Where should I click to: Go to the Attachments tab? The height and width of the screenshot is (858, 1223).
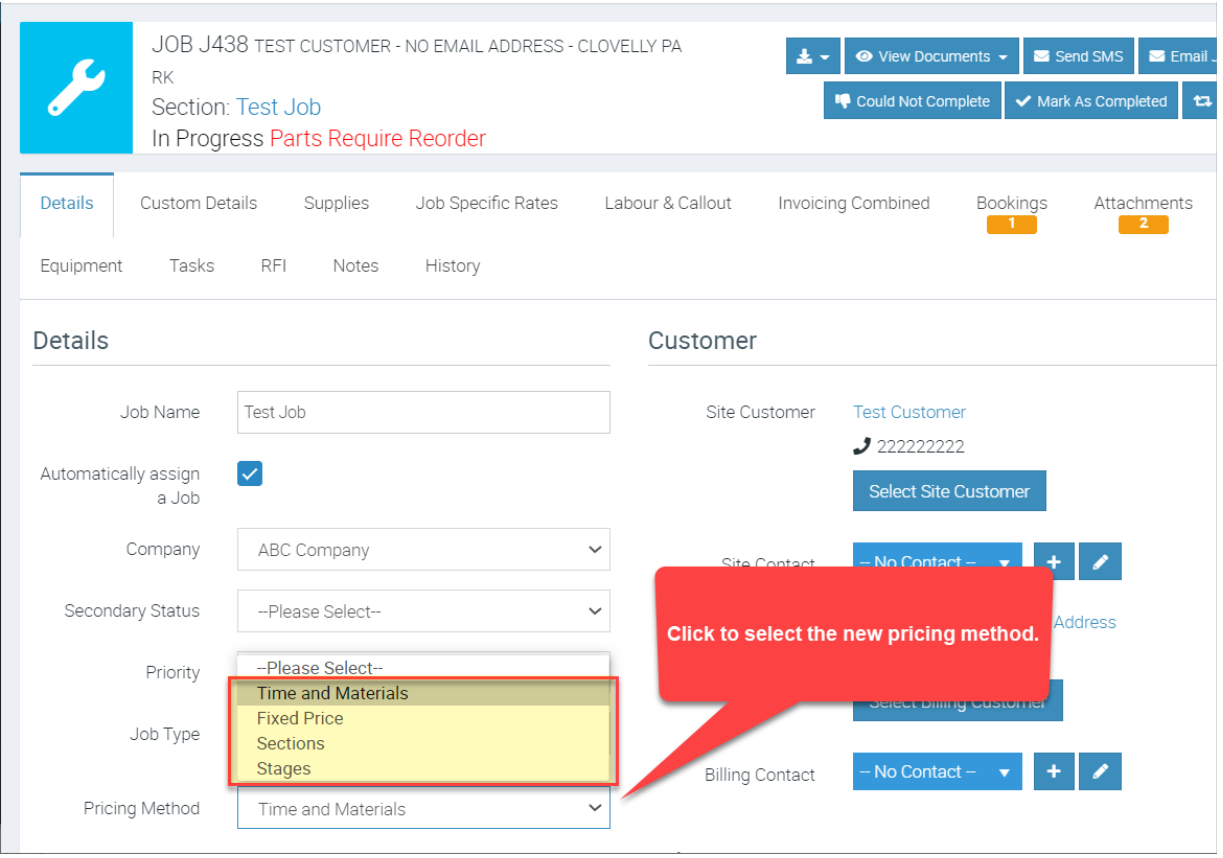(x=1142, y=203)
